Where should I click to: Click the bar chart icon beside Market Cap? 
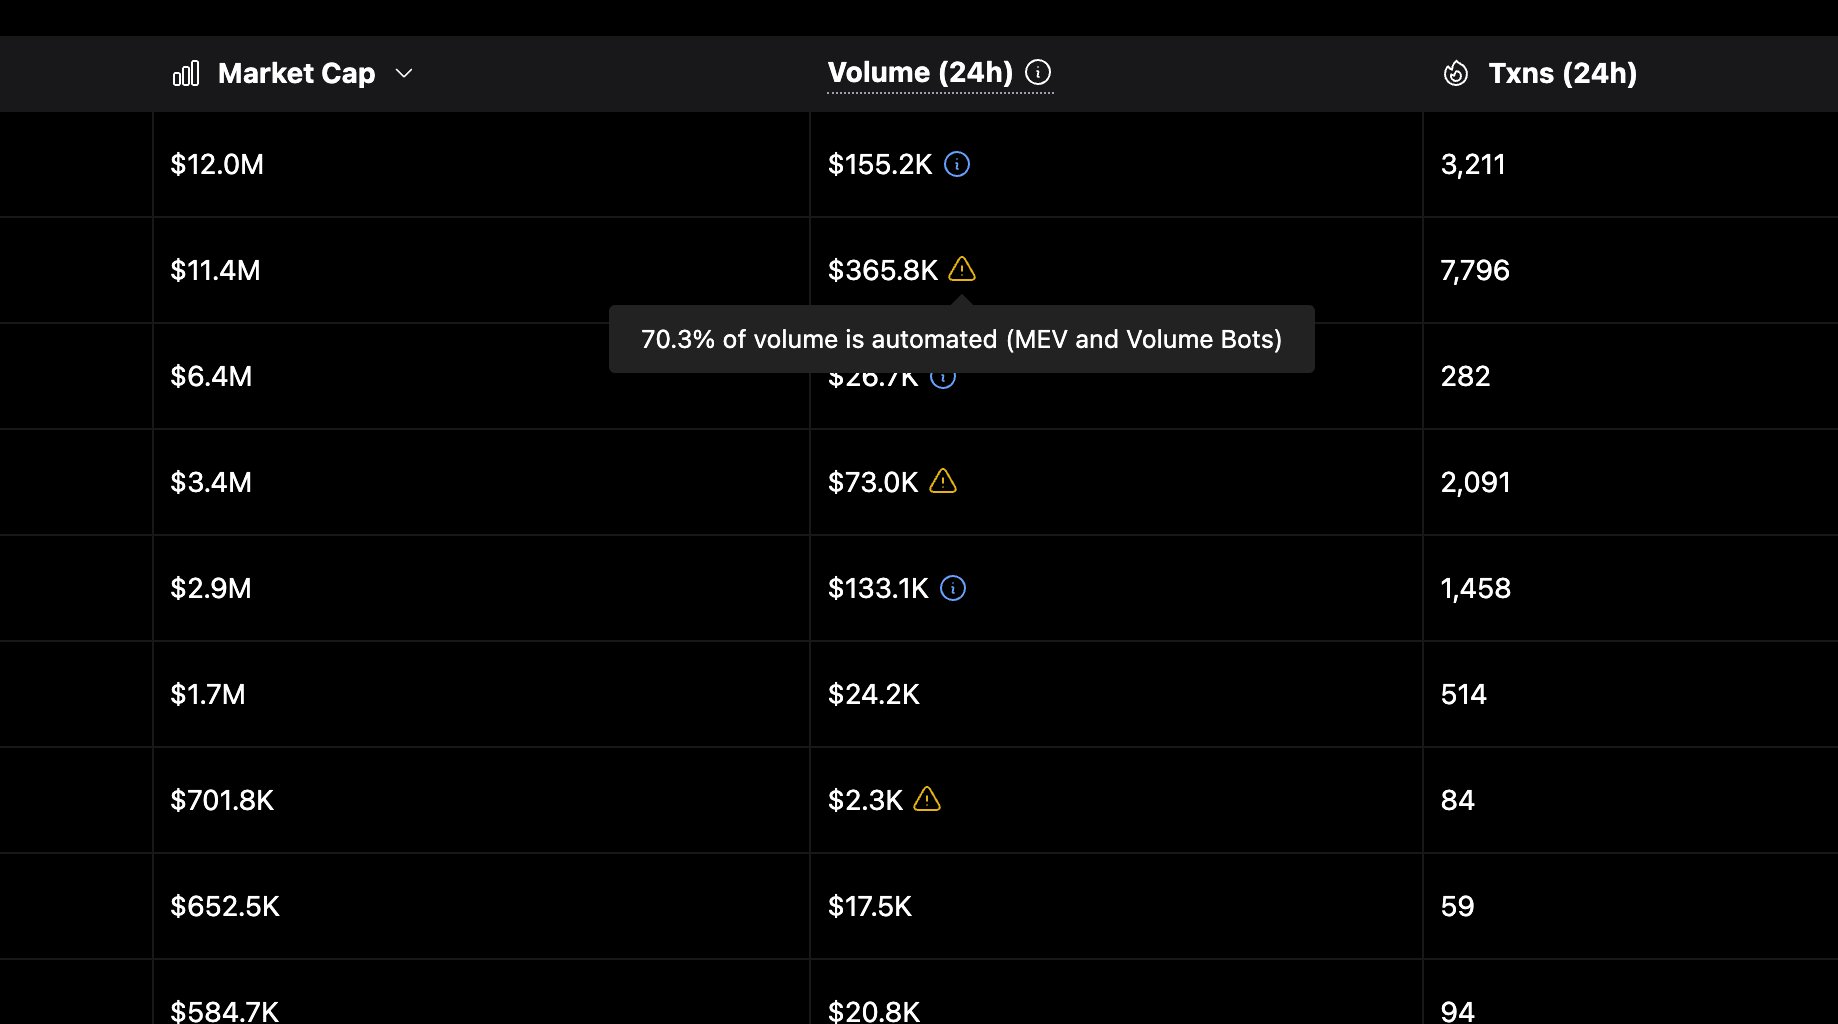[186, 73]
